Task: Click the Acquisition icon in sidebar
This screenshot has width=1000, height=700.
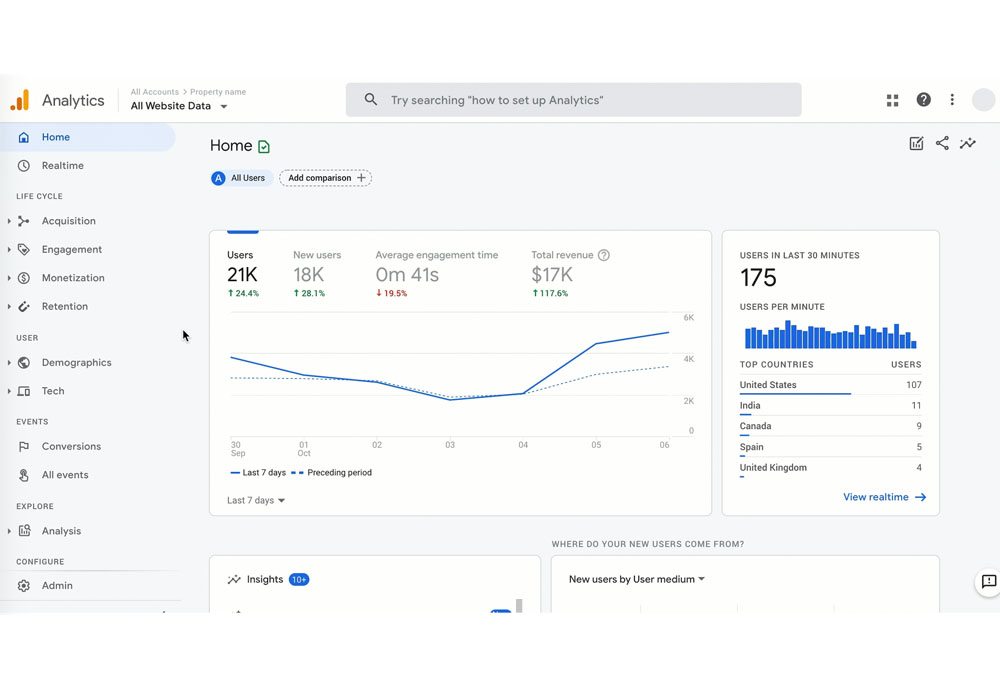Action: 24,221
